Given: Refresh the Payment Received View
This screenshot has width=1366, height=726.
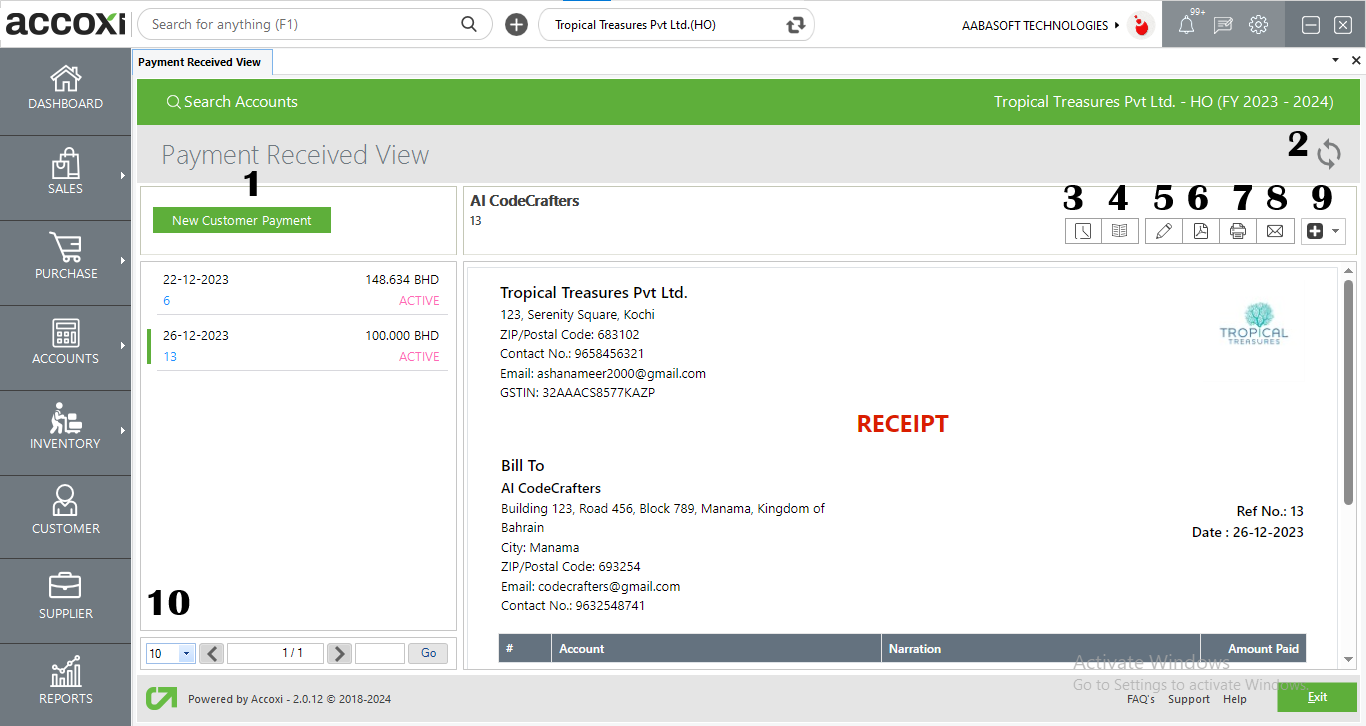Looking at the screenshot, I should [1329, 155].
